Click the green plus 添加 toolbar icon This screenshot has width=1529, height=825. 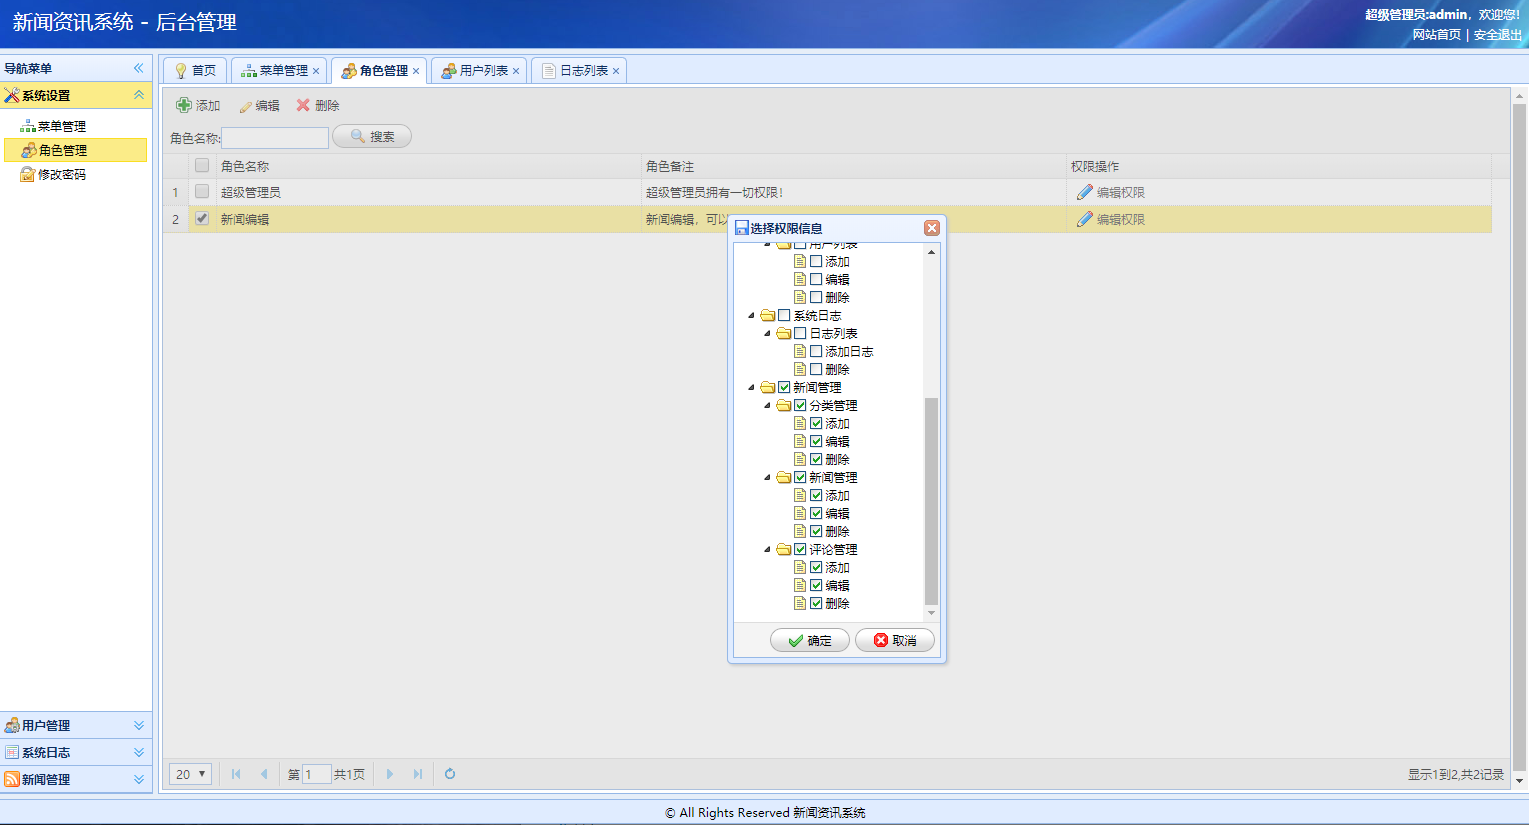coord(184,105)
